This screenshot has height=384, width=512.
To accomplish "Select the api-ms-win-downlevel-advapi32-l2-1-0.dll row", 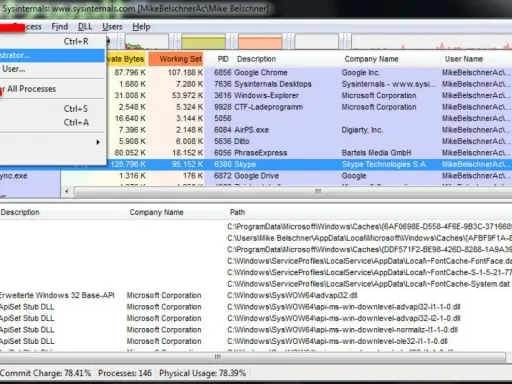I will 256,319.
